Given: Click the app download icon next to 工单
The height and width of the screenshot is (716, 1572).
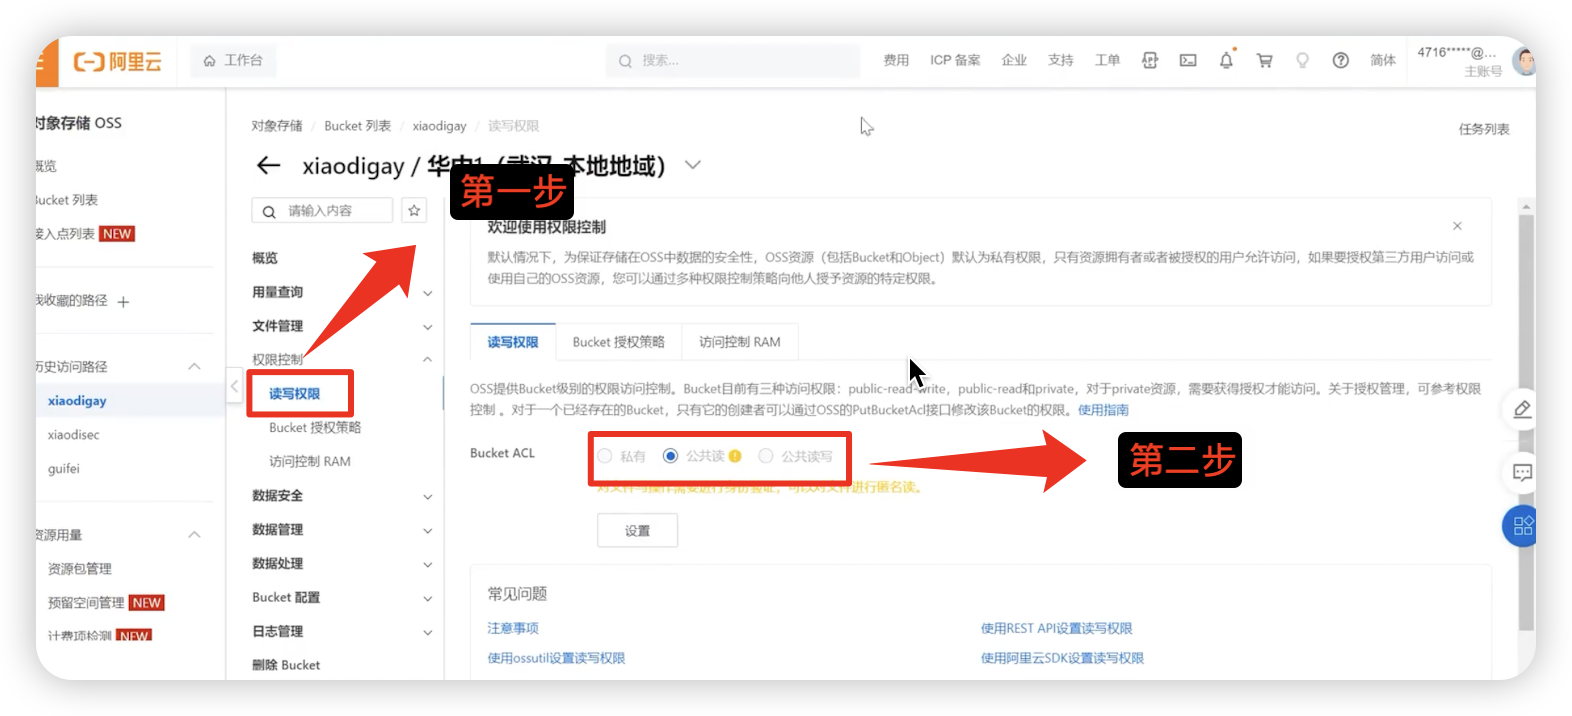Looking at the screenshot, I should click(x=1150, y=60).
